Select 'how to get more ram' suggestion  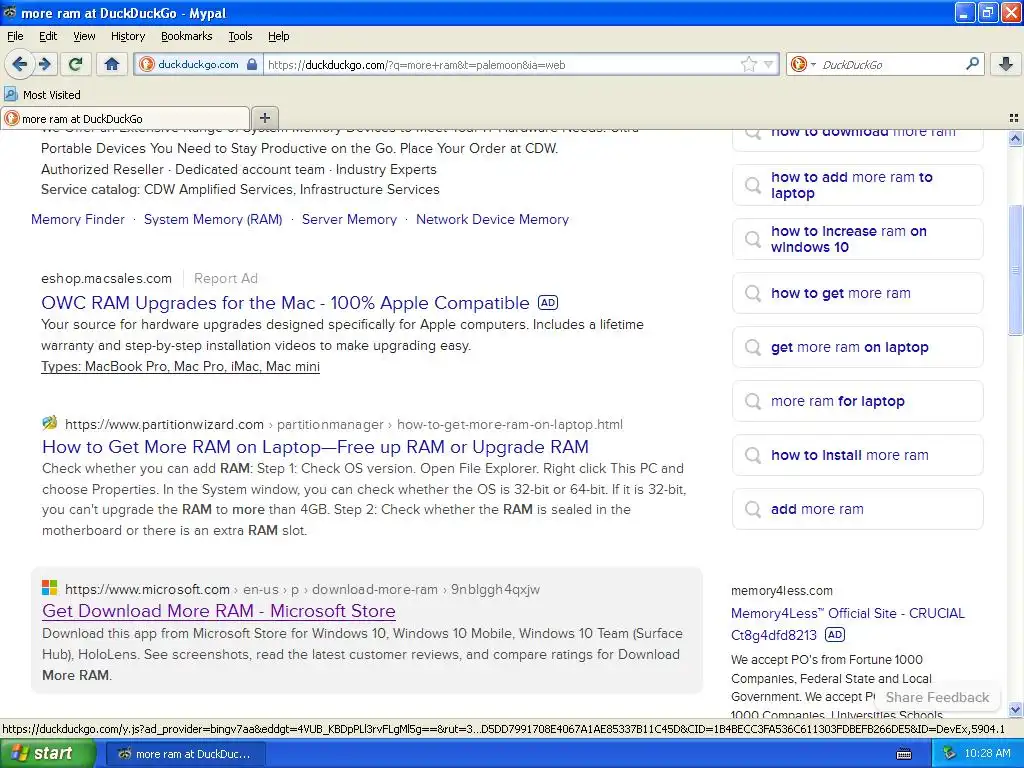click(857, 293)
